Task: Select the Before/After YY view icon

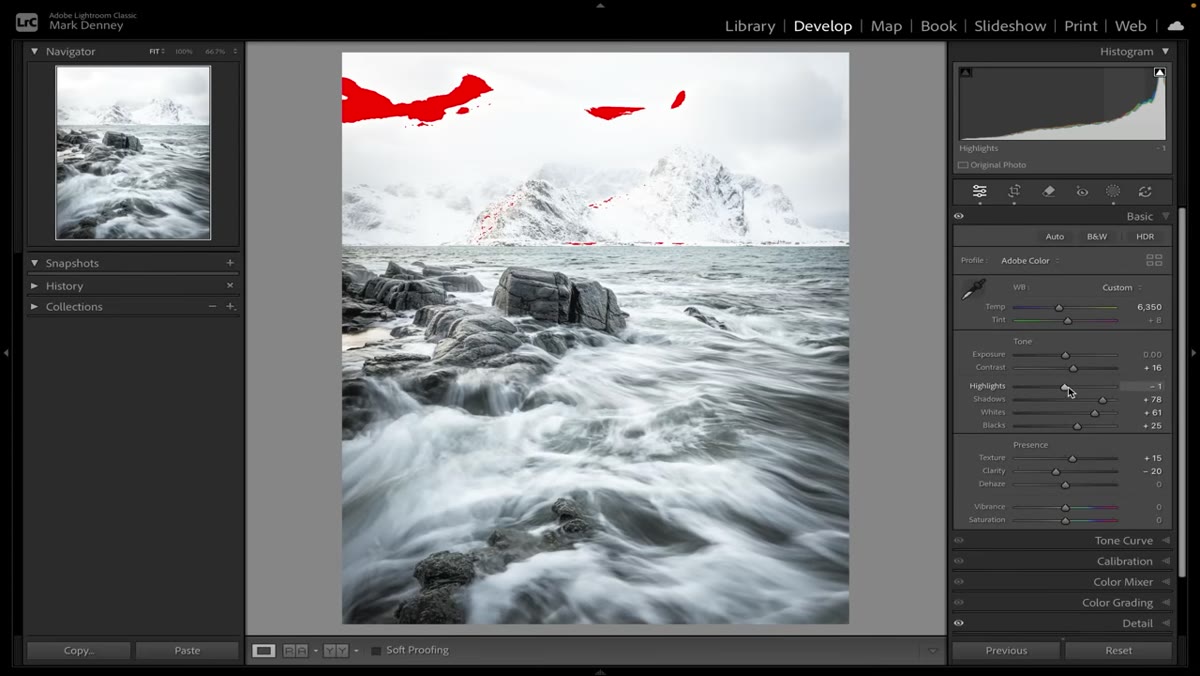Action: coord(336,650)
